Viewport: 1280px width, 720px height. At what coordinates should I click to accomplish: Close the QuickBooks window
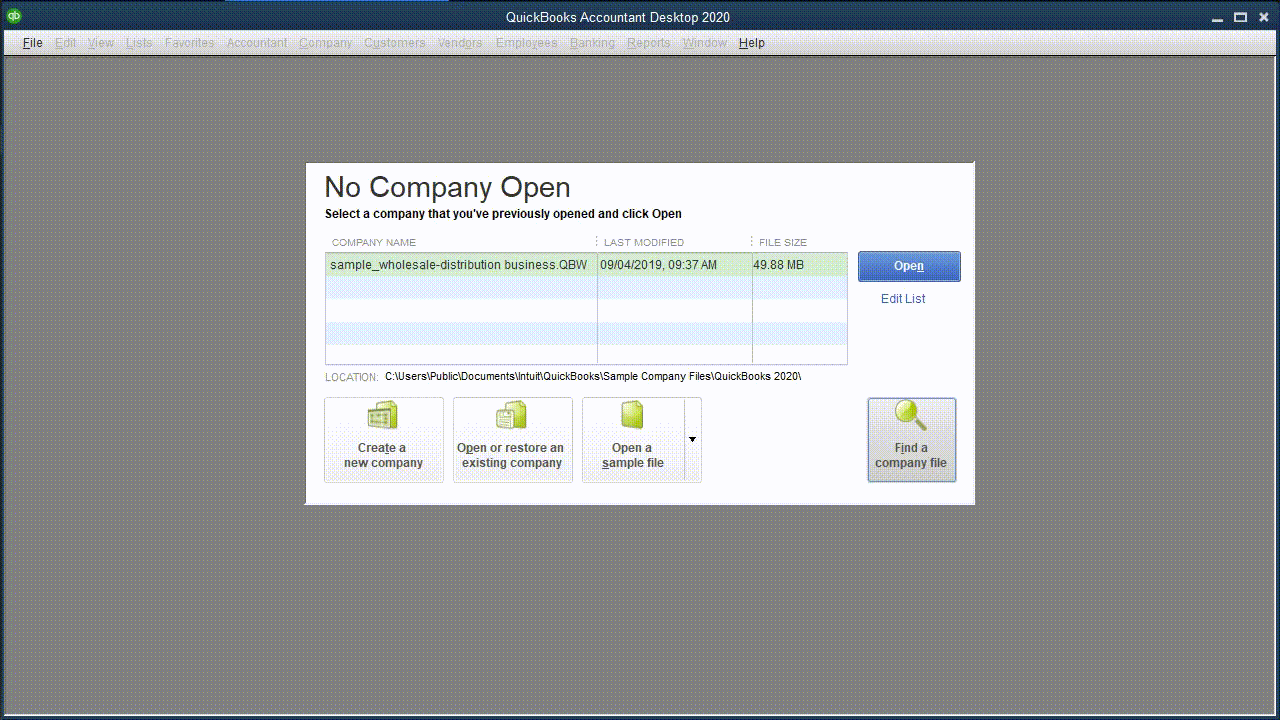(1263, 16)
